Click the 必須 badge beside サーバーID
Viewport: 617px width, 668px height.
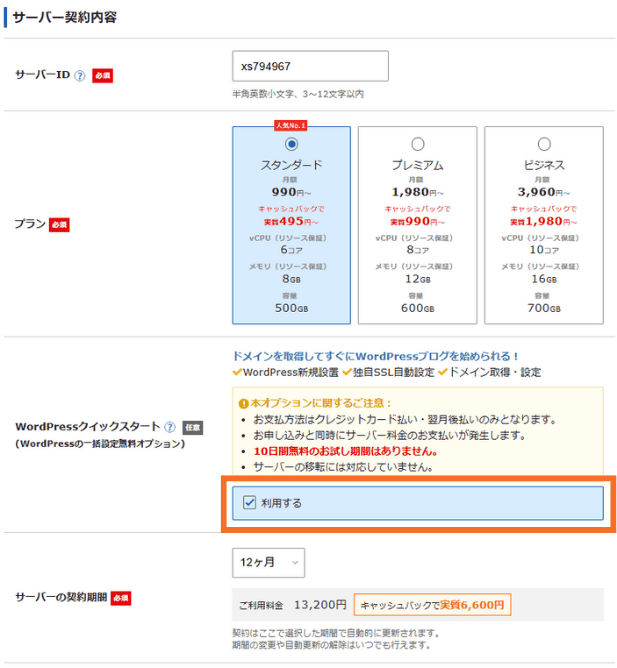[x=103, y=76]
